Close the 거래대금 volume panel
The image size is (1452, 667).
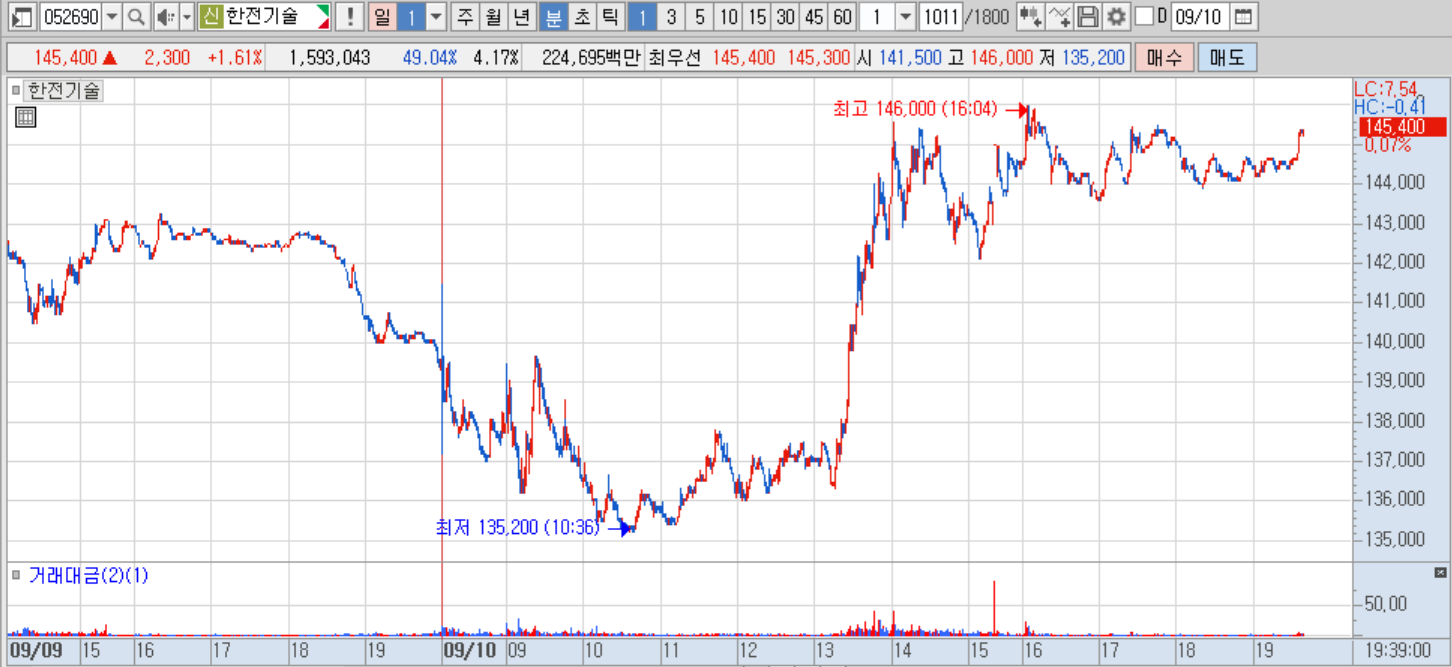tap(1440, 573)
